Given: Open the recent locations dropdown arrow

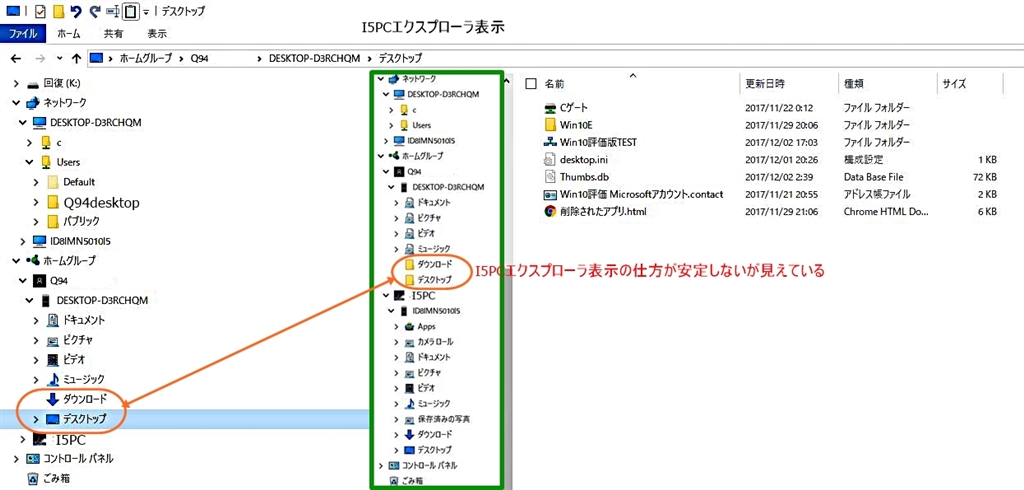Looking at the screenshot, I should (59, 58).
